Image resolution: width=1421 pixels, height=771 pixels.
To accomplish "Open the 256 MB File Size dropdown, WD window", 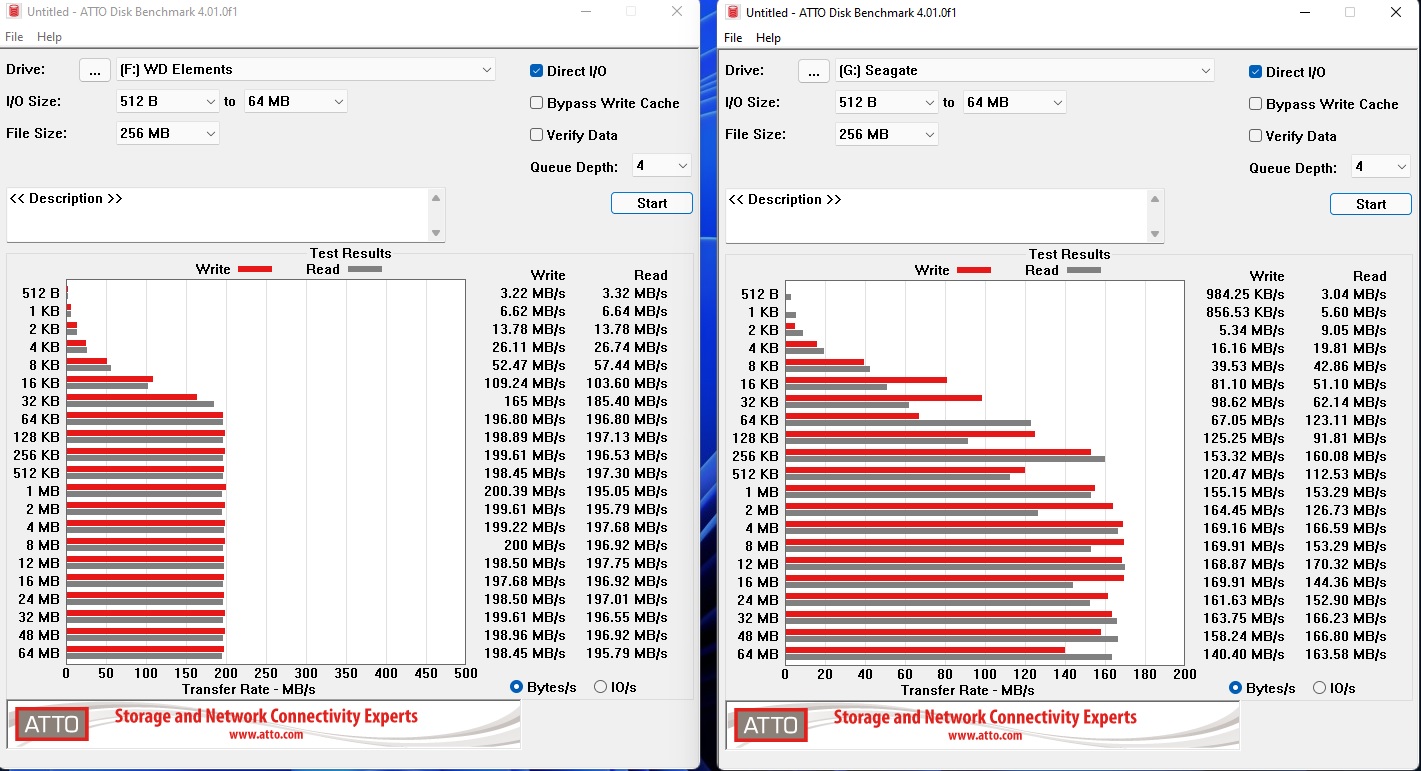I will (167, 134).
